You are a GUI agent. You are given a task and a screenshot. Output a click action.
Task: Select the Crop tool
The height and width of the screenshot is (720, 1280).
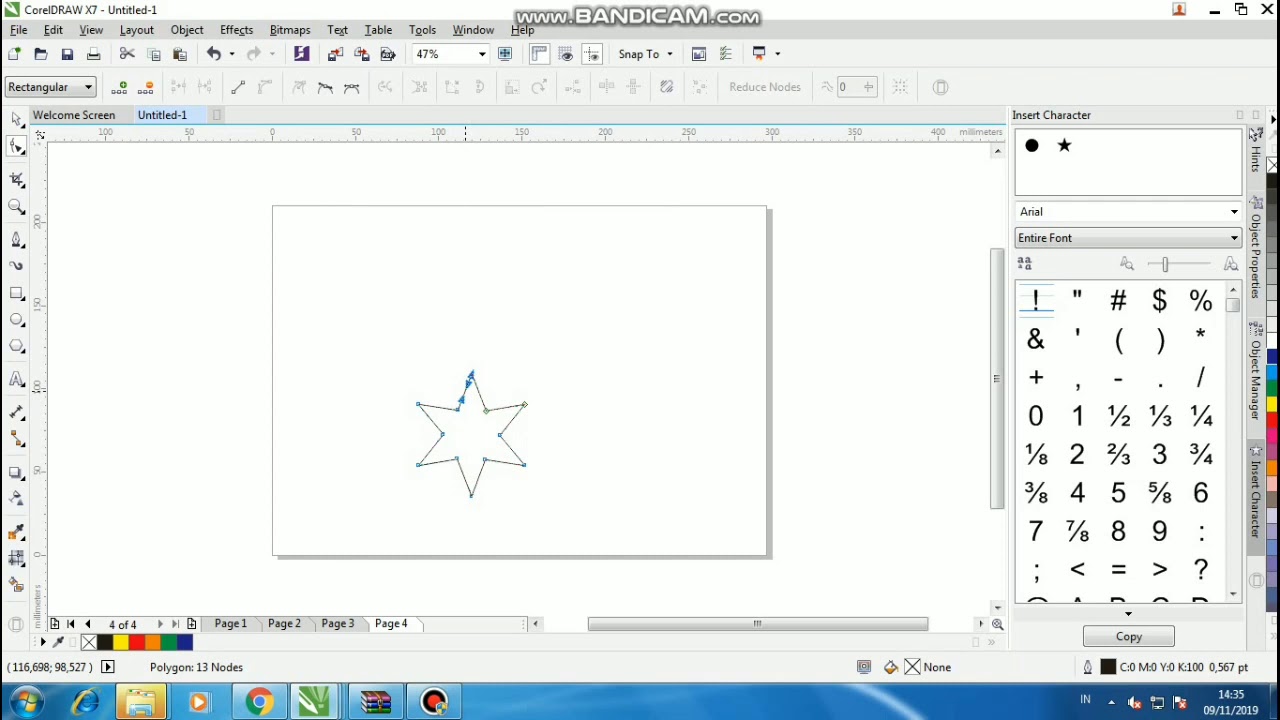click(17, 179)
